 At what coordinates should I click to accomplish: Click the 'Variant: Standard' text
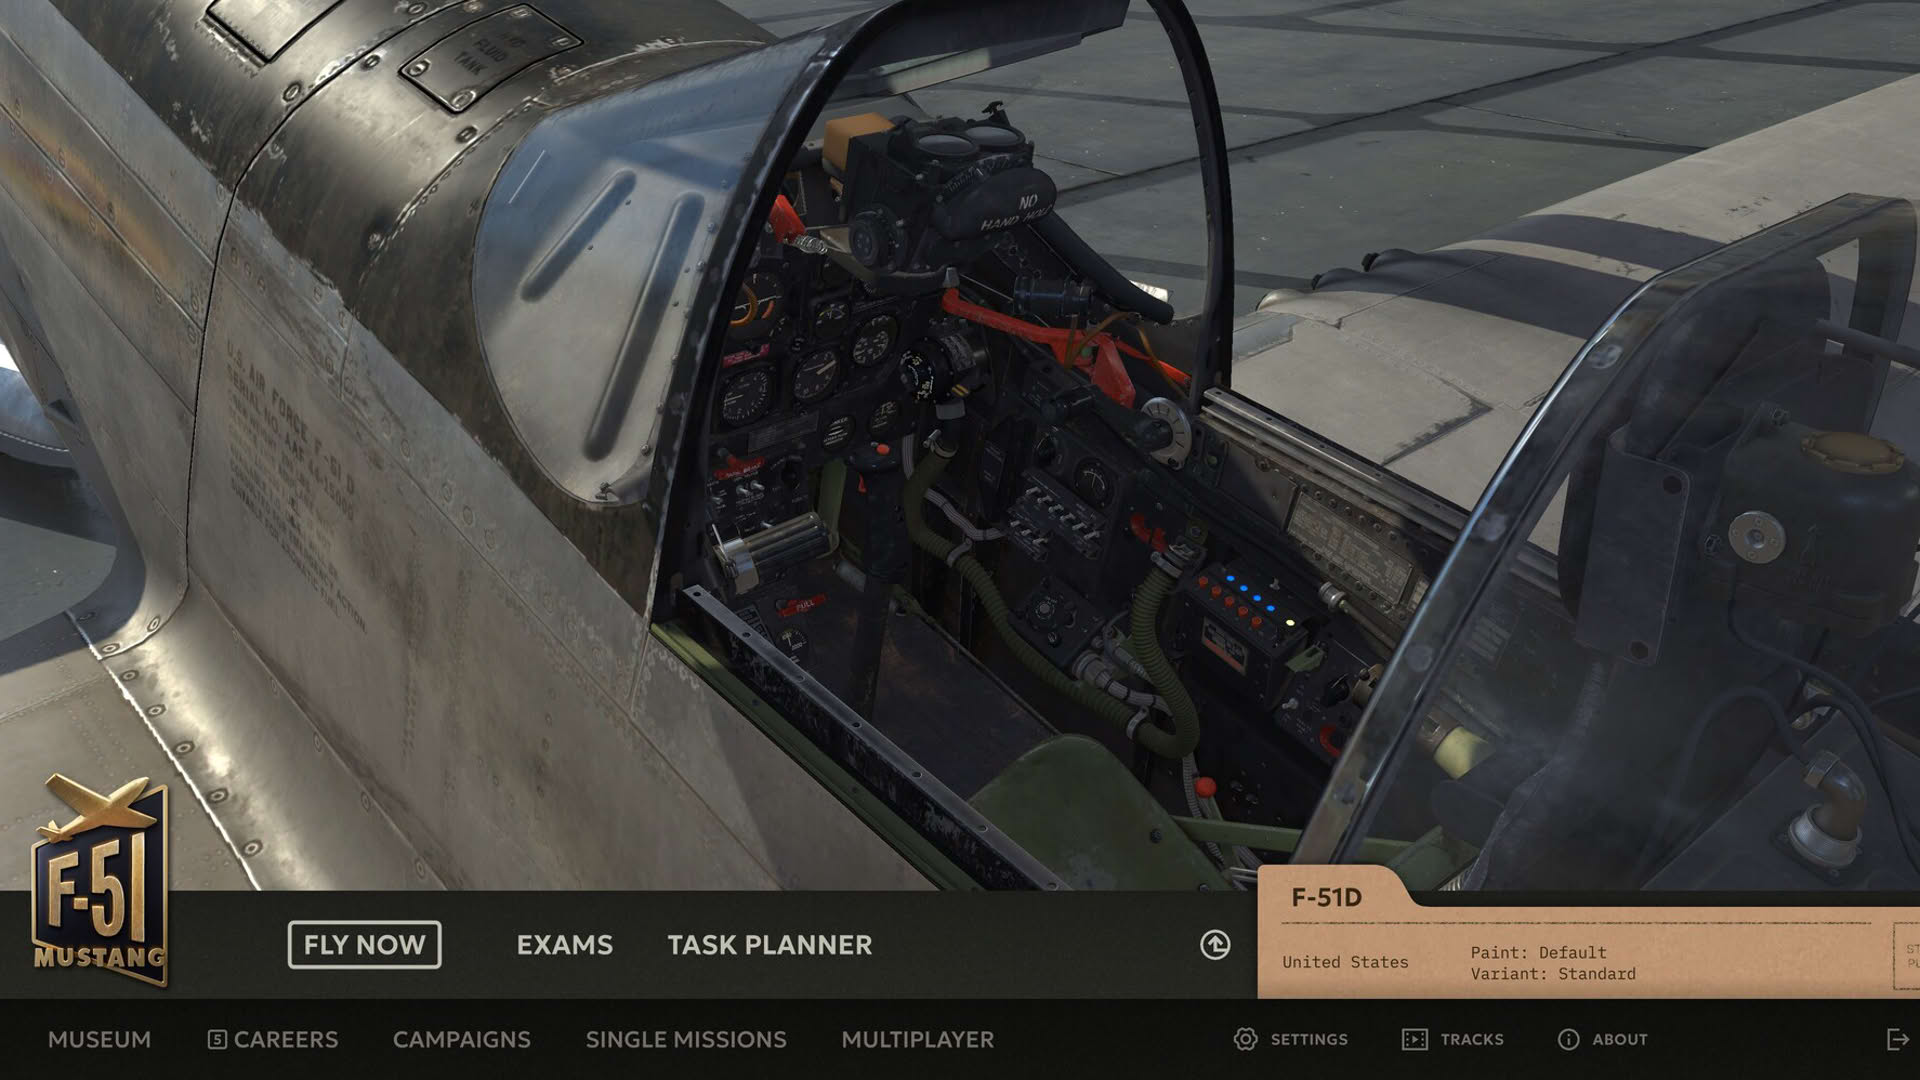click(1553, 974)
